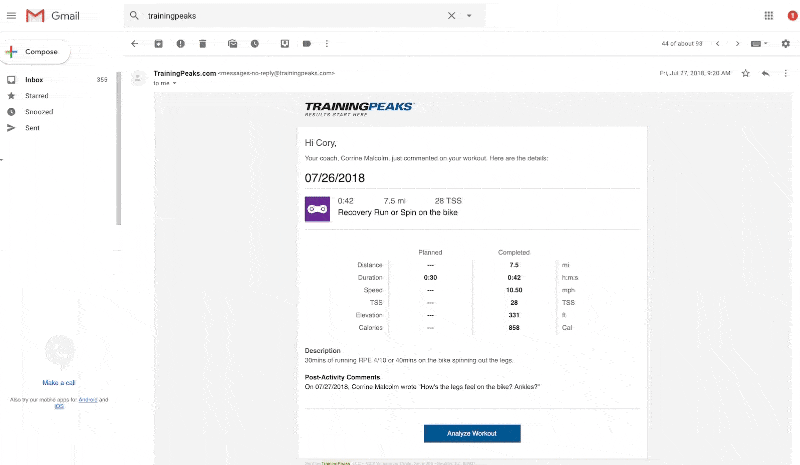Viewport: 800px width, 465px height.
Task: Mark this email as unread
Action: point(233,44)
